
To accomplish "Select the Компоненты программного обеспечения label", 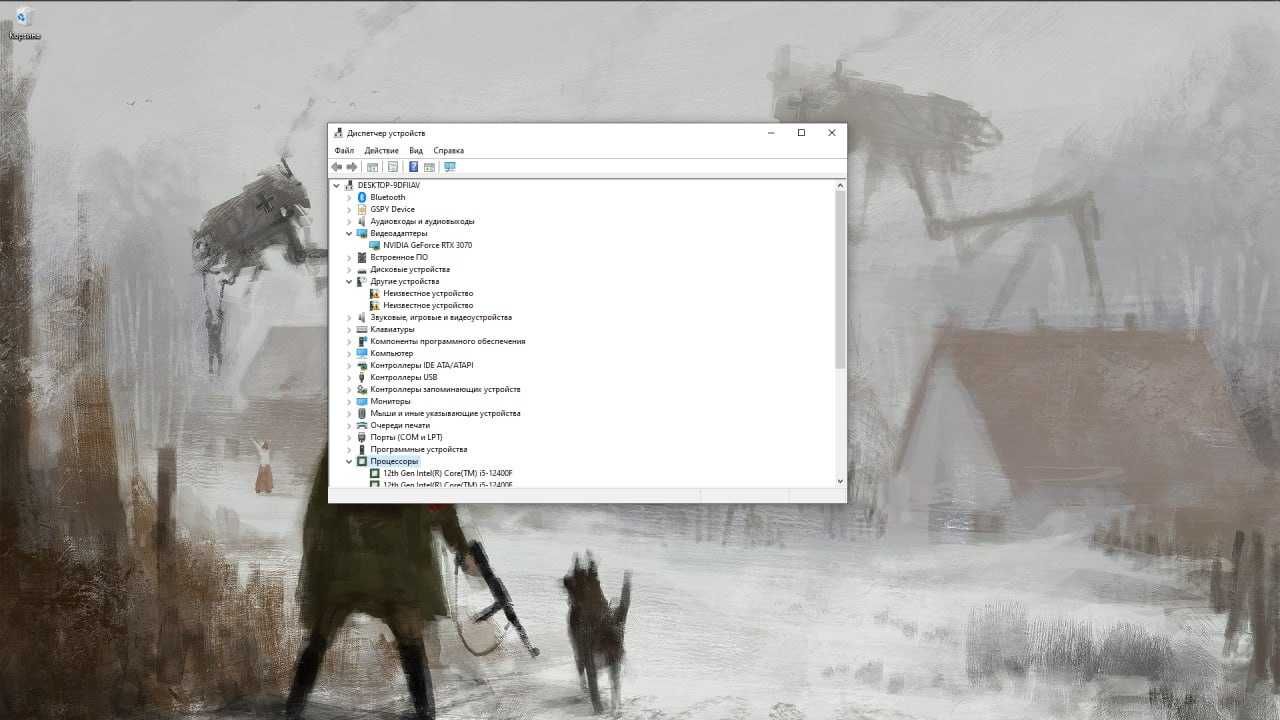I will point(447,341).
